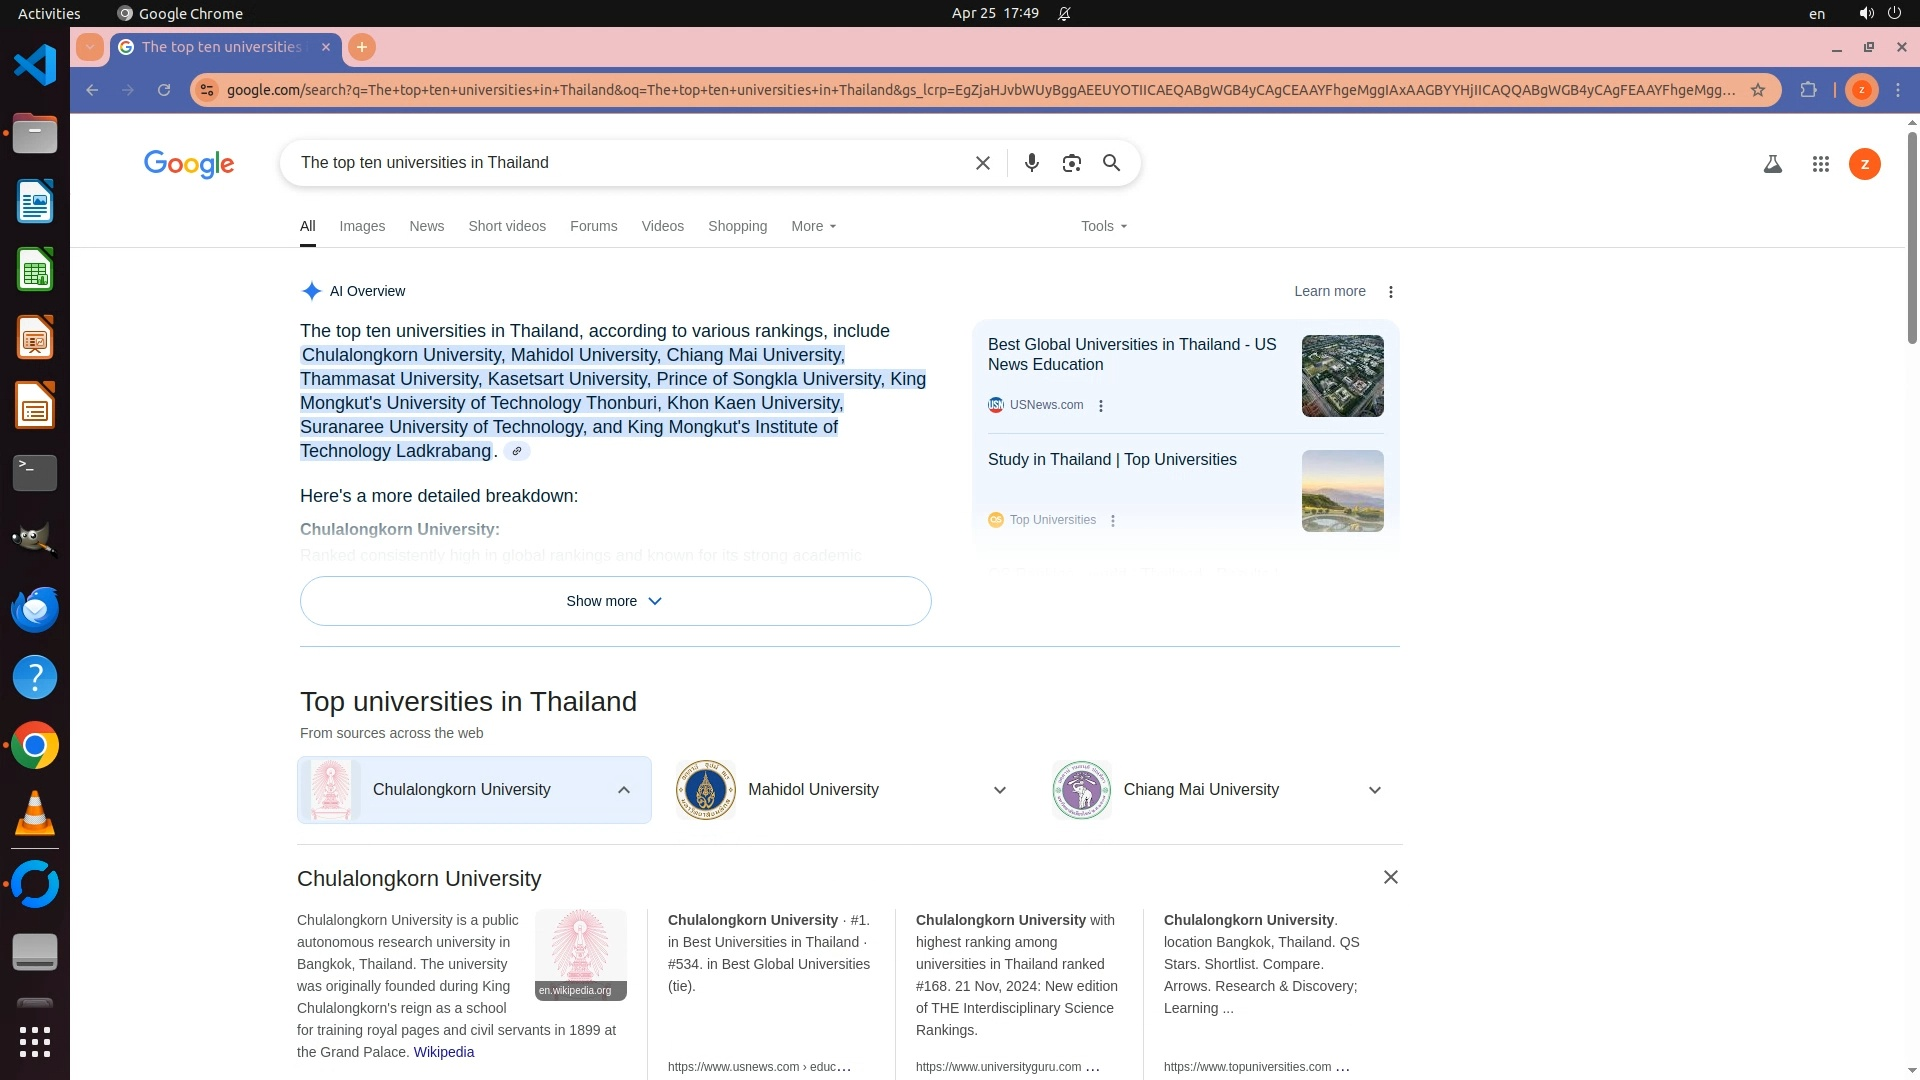Bookmark this page with the star icon

(x=1757, y=90)
